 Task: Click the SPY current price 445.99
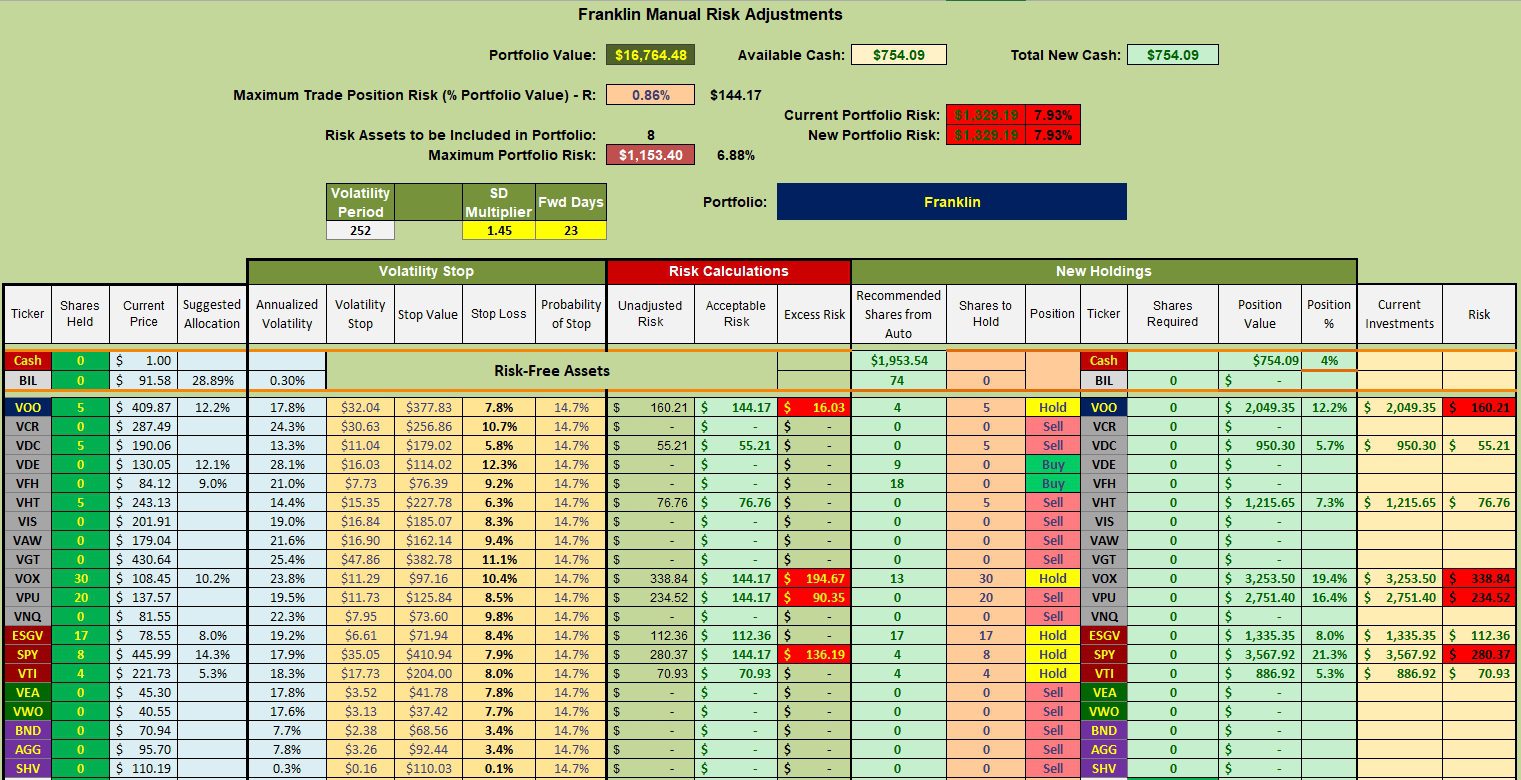[144, 655]
